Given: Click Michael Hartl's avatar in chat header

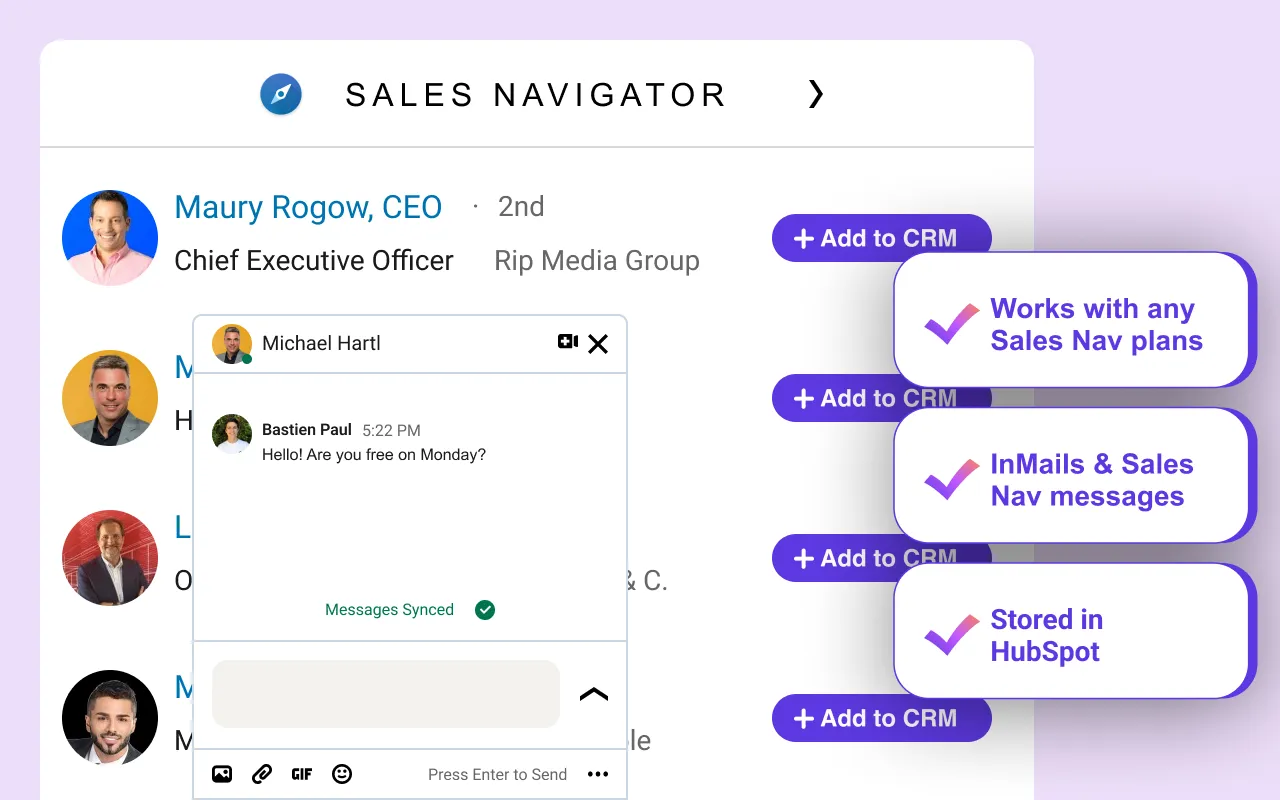Looking at the screenshot, I should (232, 344).
